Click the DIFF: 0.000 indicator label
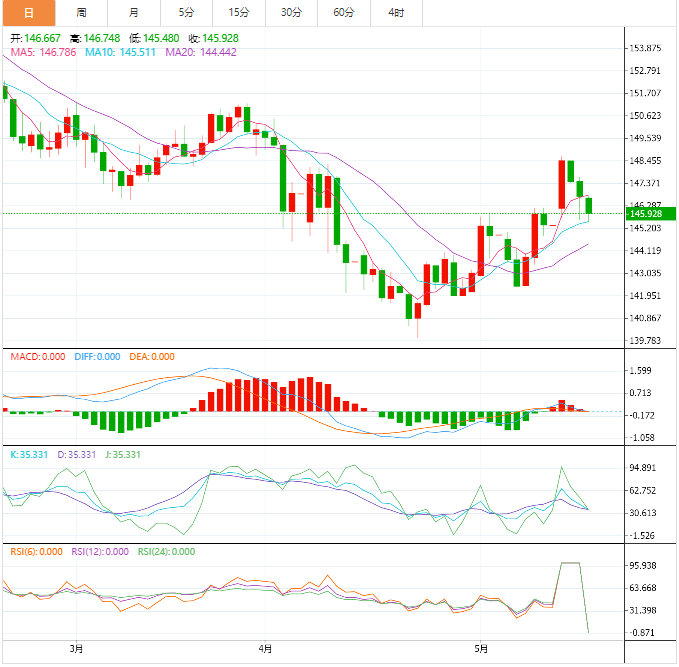Viewport: 679px width, 667px height. pos(97,357)
